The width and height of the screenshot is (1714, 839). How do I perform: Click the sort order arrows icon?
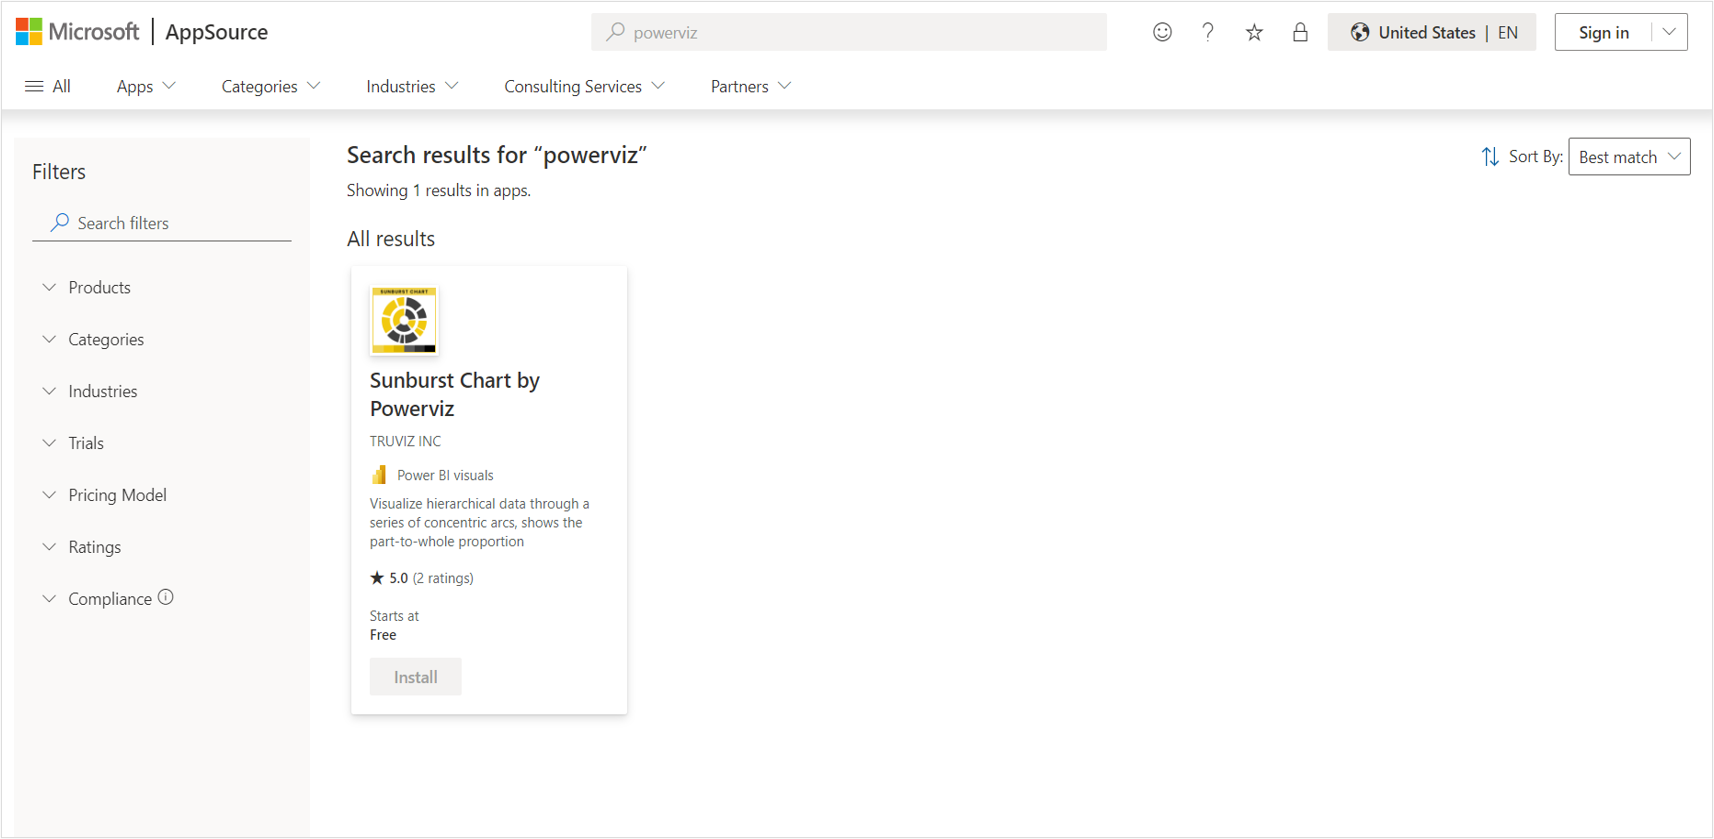(1490, 157)
